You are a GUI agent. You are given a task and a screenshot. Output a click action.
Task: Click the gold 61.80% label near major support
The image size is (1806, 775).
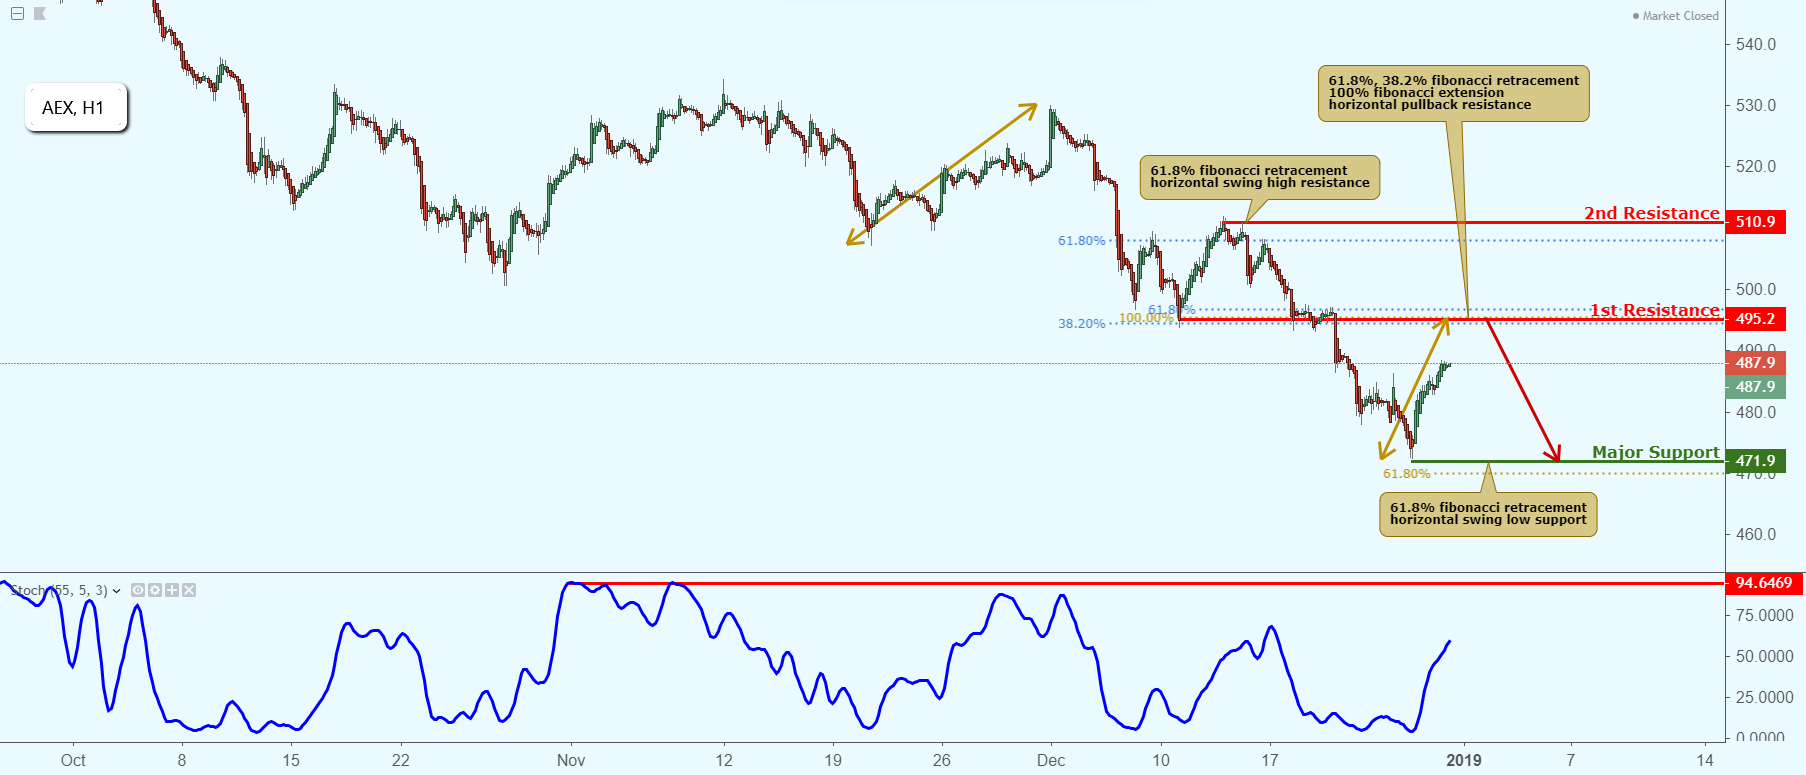click(1406, 474)
